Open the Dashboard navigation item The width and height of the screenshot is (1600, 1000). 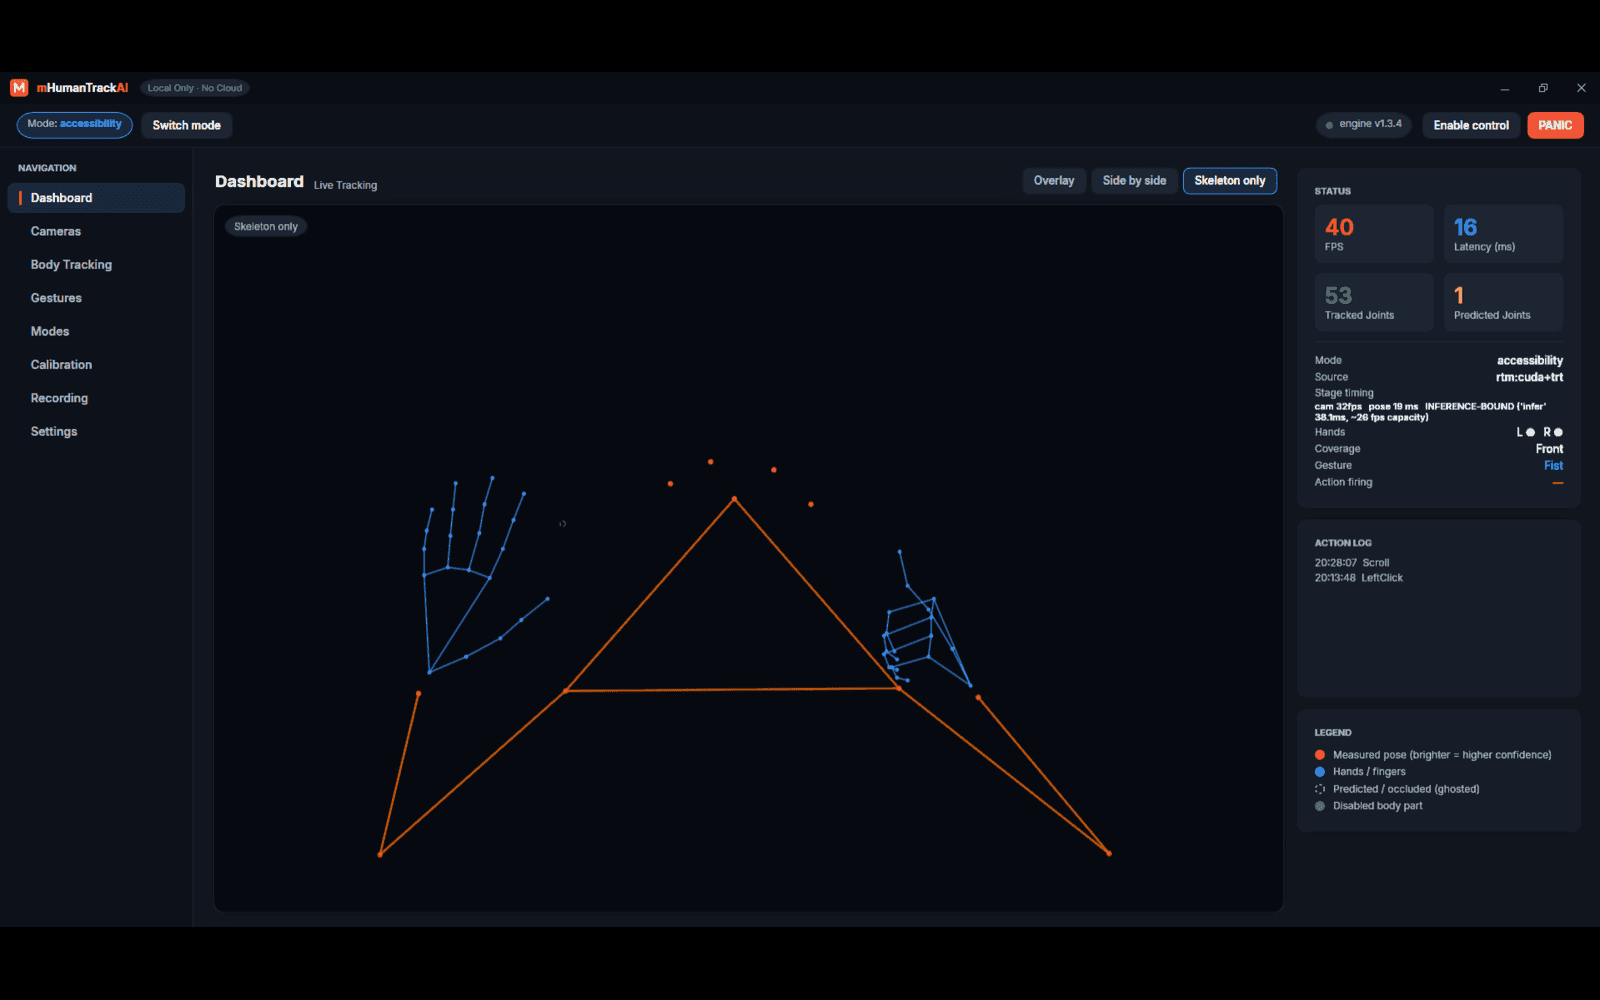click(x=96, y=198)
